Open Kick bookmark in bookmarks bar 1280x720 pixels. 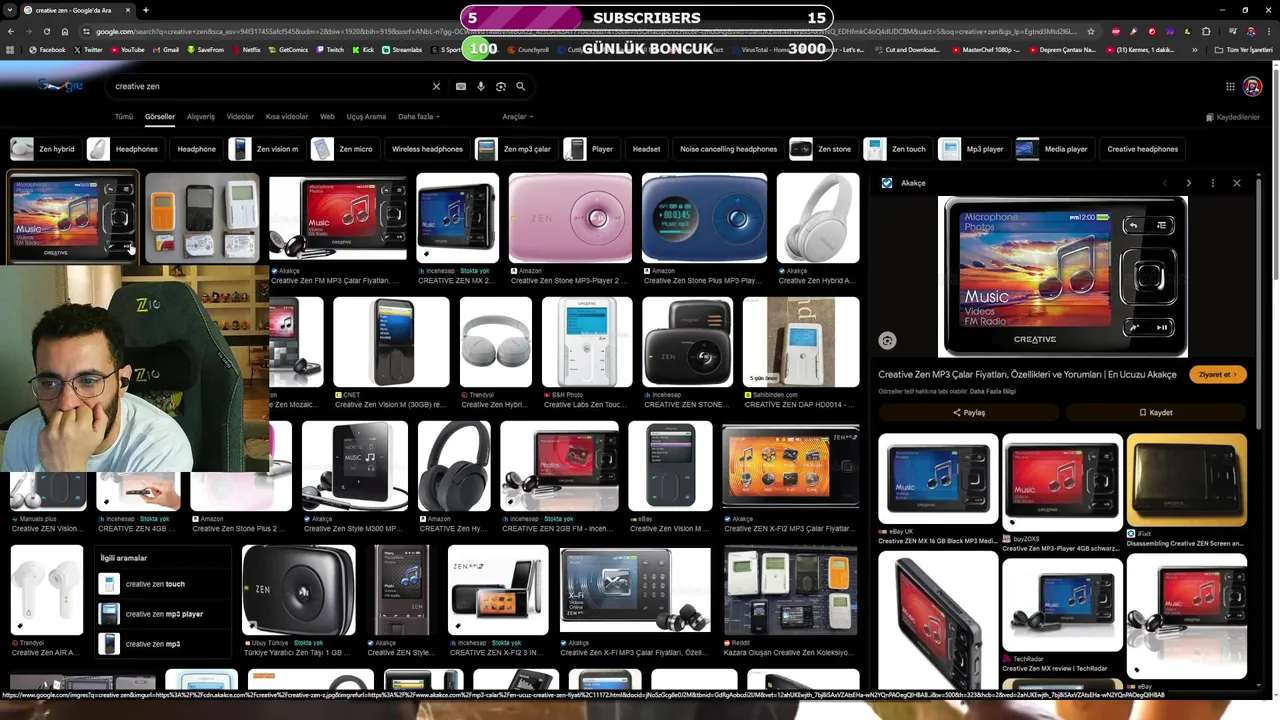(363, 50)
